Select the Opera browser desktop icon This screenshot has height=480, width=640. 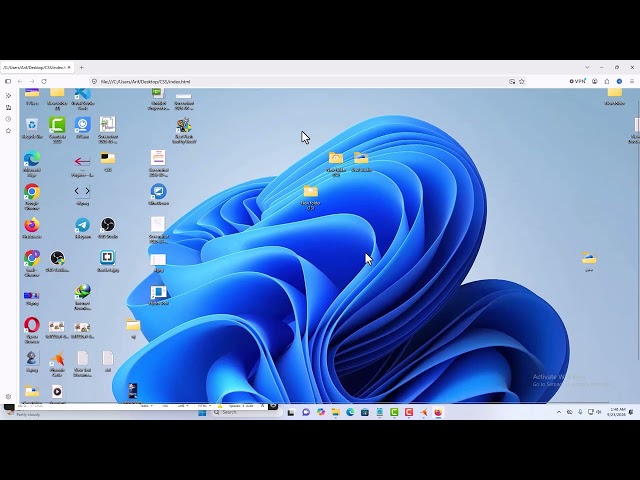32,330
